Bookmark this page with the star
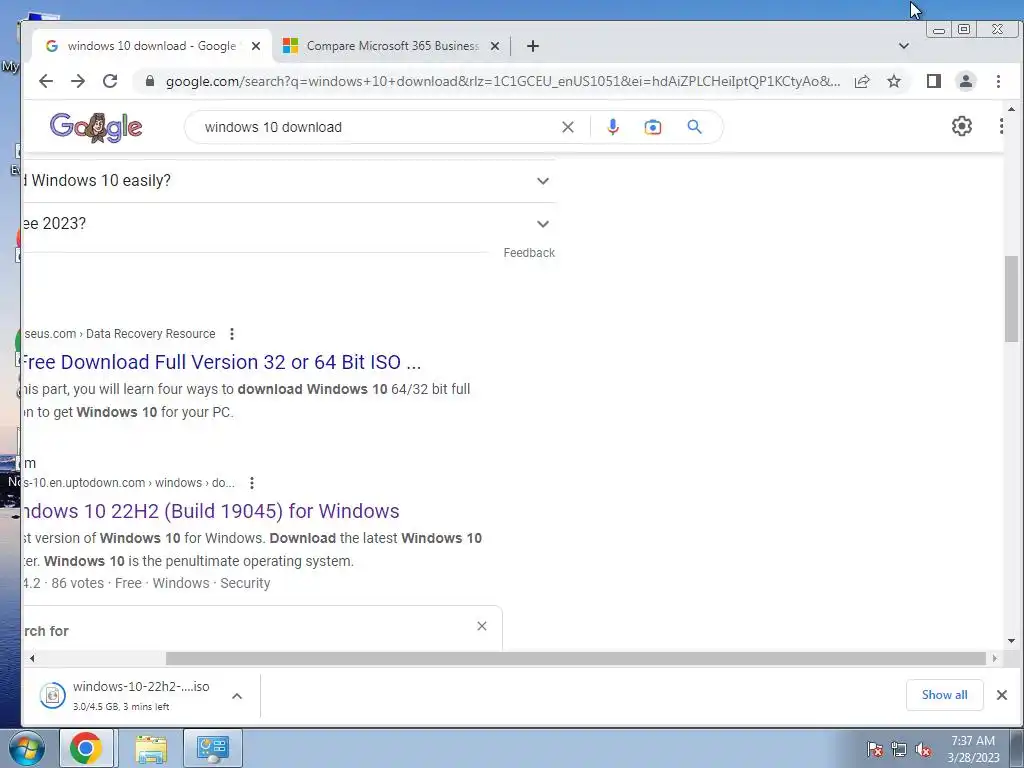 [894, 81]
